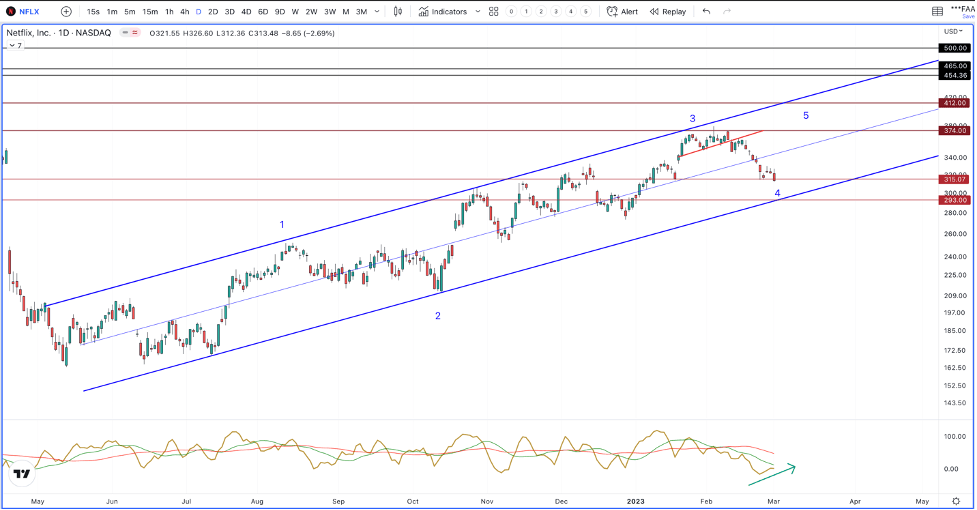Open the USD currency dropdown
Screen dimensions: 977x510
(x=953, y=31)
